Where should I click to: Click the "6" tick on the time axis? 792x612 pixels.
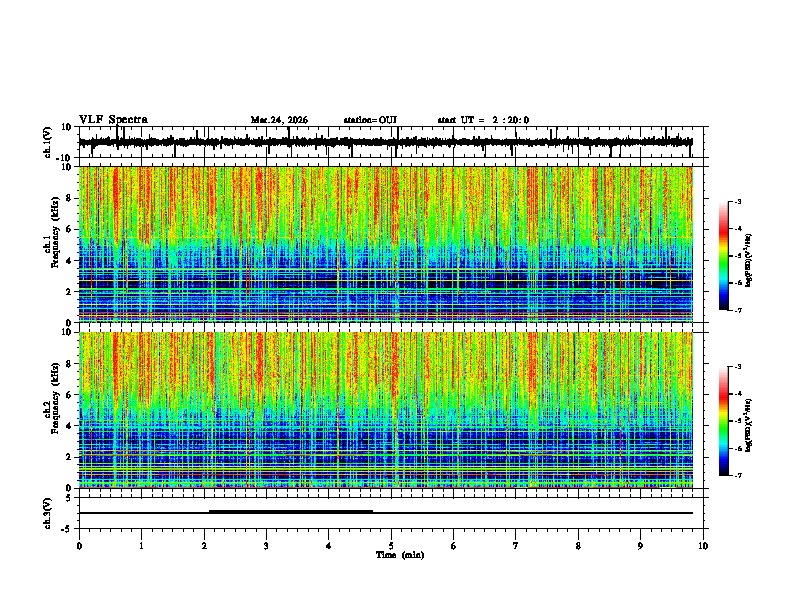pos(454,546)
